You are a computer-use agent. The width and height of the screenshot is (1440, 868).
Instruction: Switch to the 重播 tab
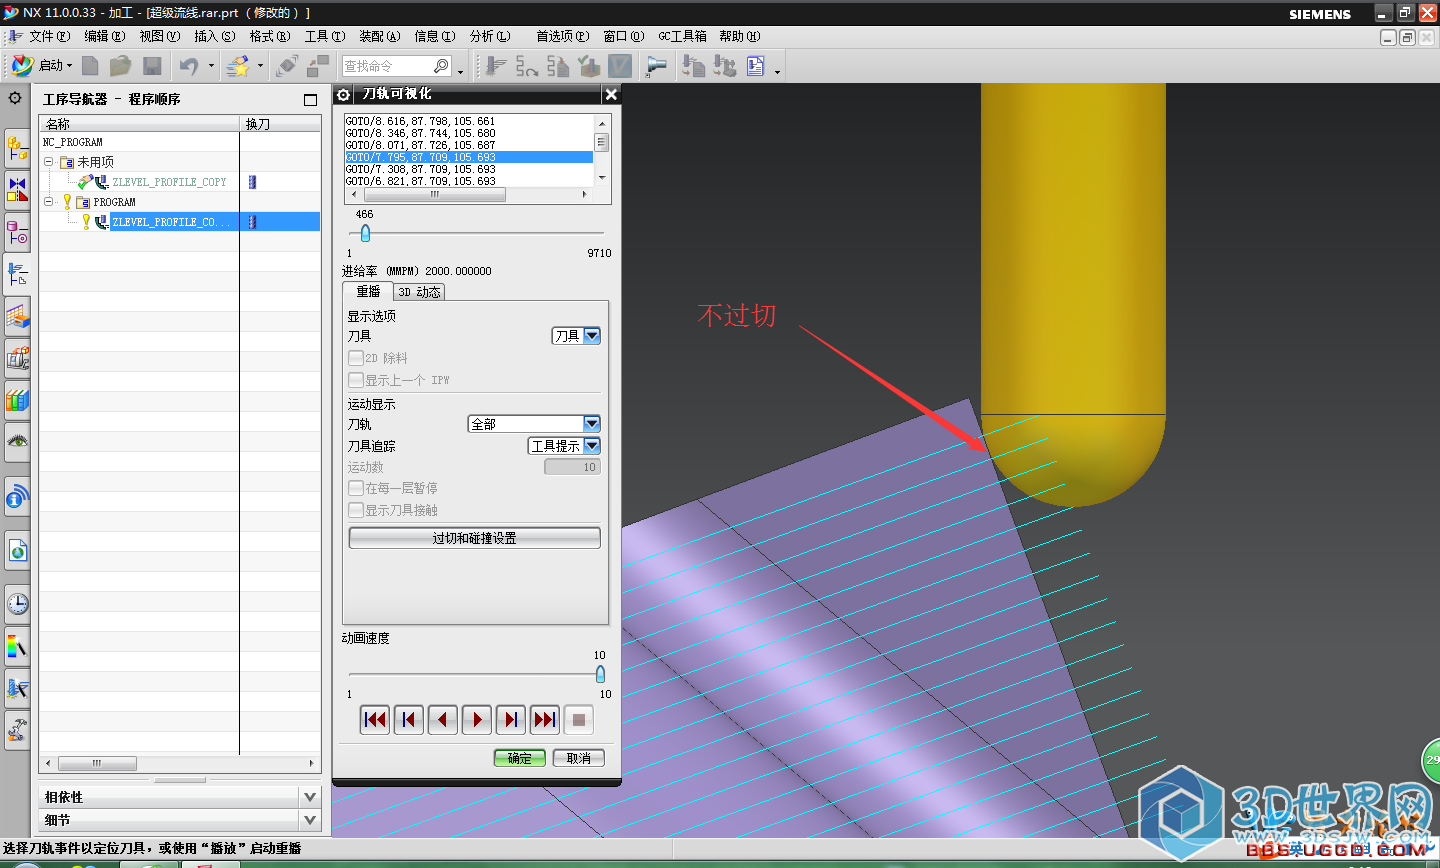tap(368, 291)
